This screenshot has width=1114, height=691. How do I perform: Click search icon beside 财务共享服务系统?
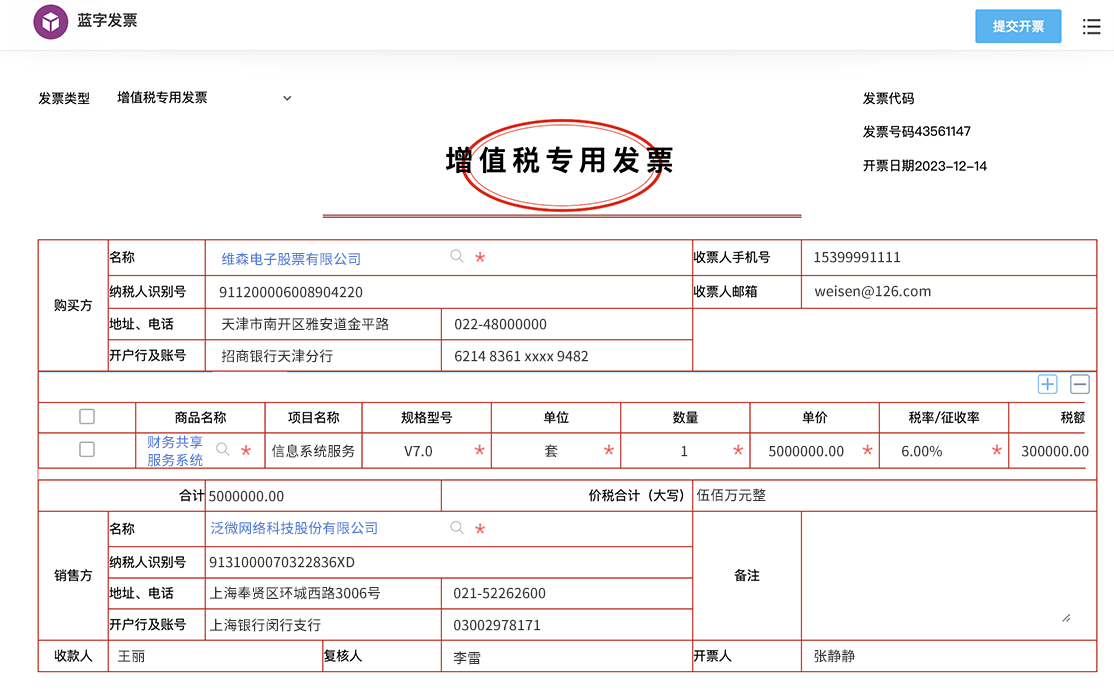pos(223,450)
